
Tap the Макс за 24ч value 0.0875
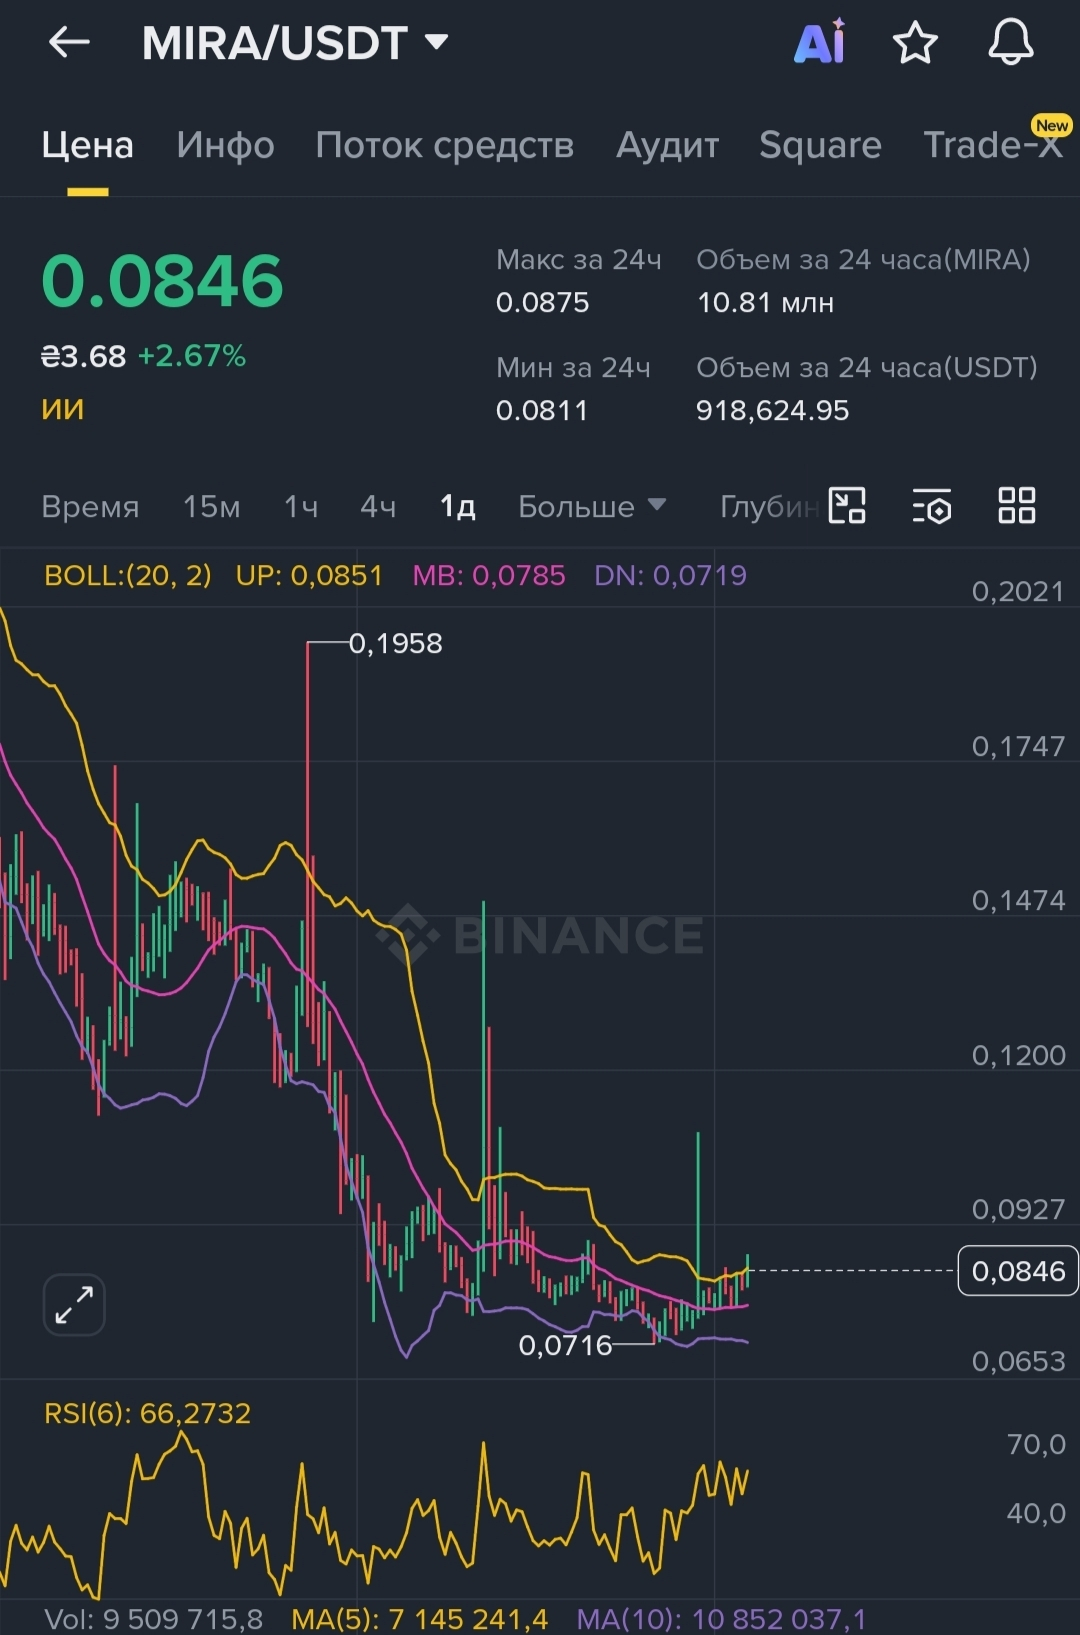click(543, 303)
